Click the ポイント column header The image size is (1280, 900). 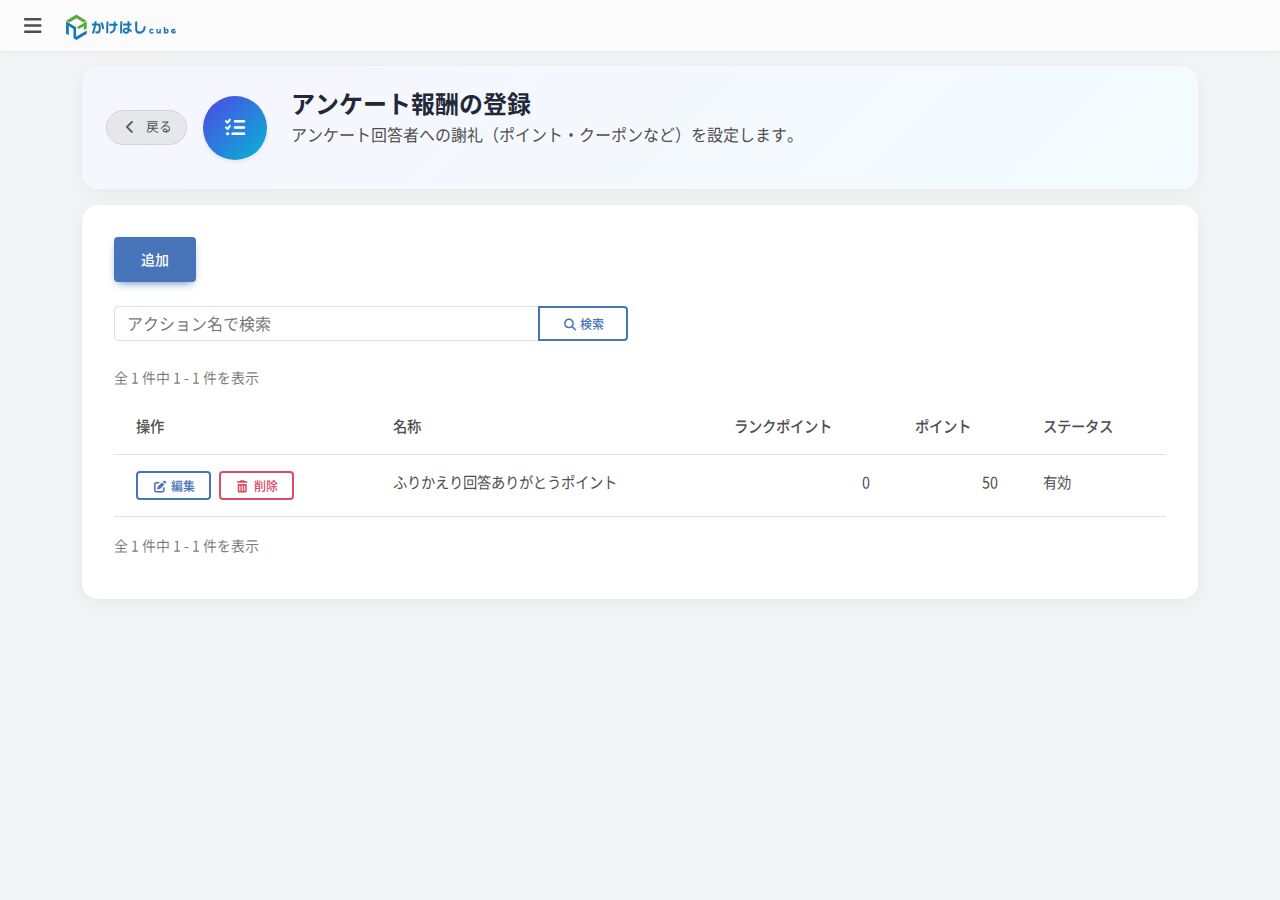[942, 427]
